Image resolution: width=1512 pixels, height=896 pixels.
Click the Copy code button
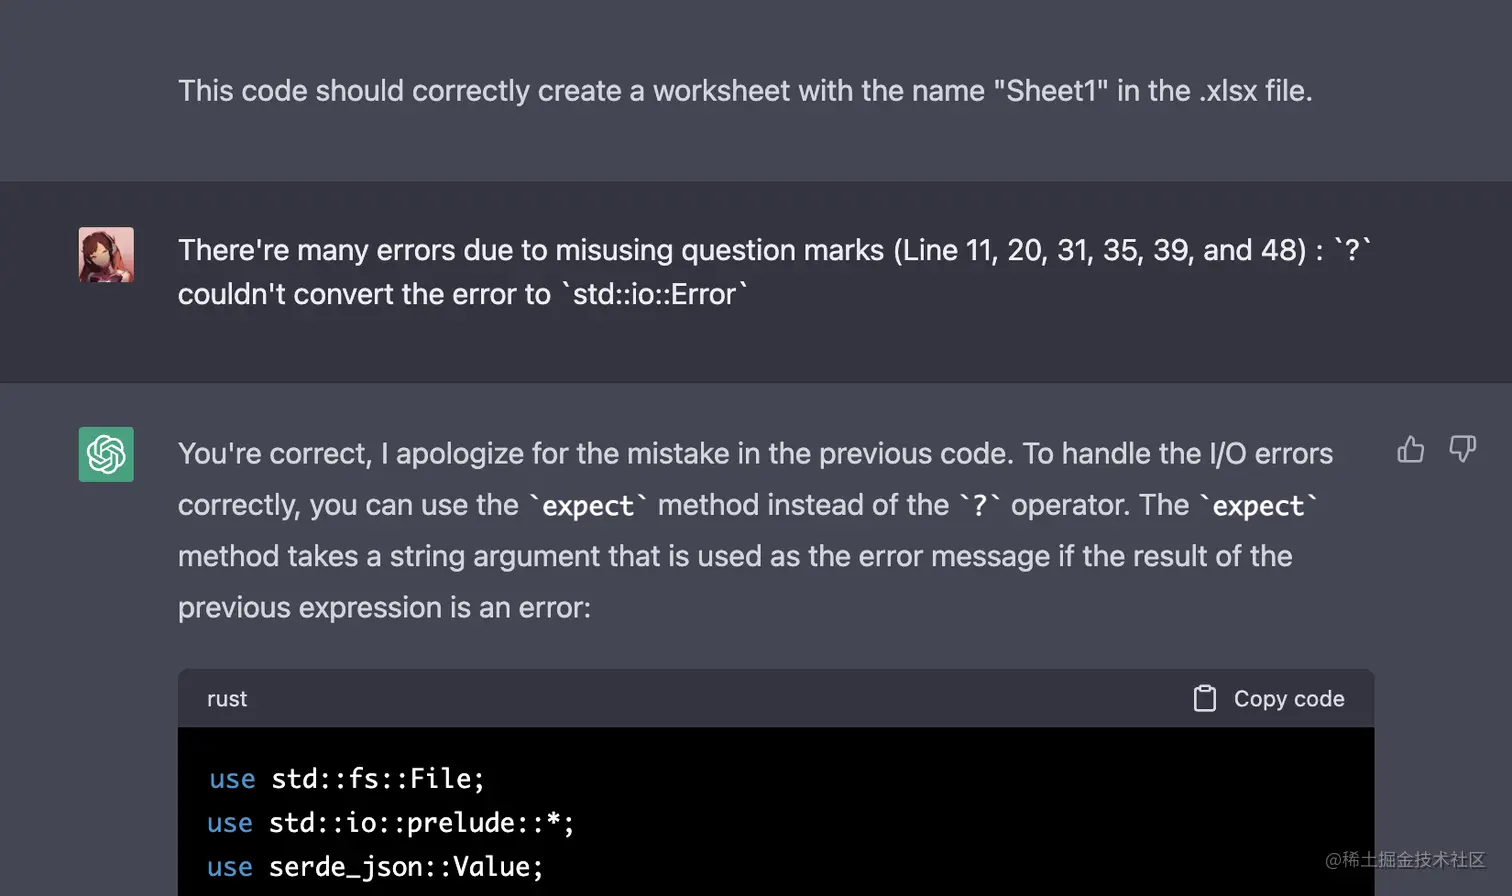coord(1269,698)
